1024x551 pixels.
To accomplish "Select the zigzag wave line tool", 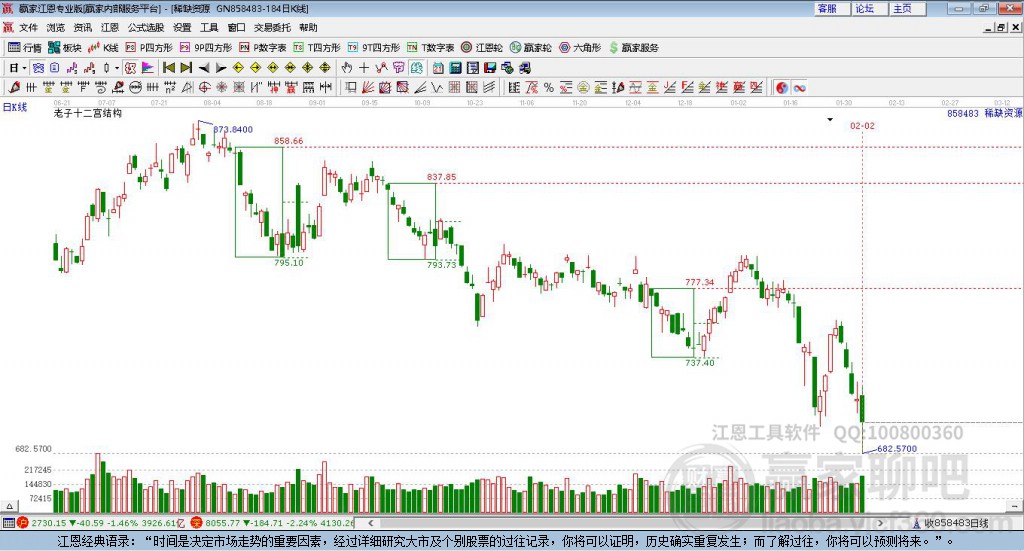I will [437, 87].
